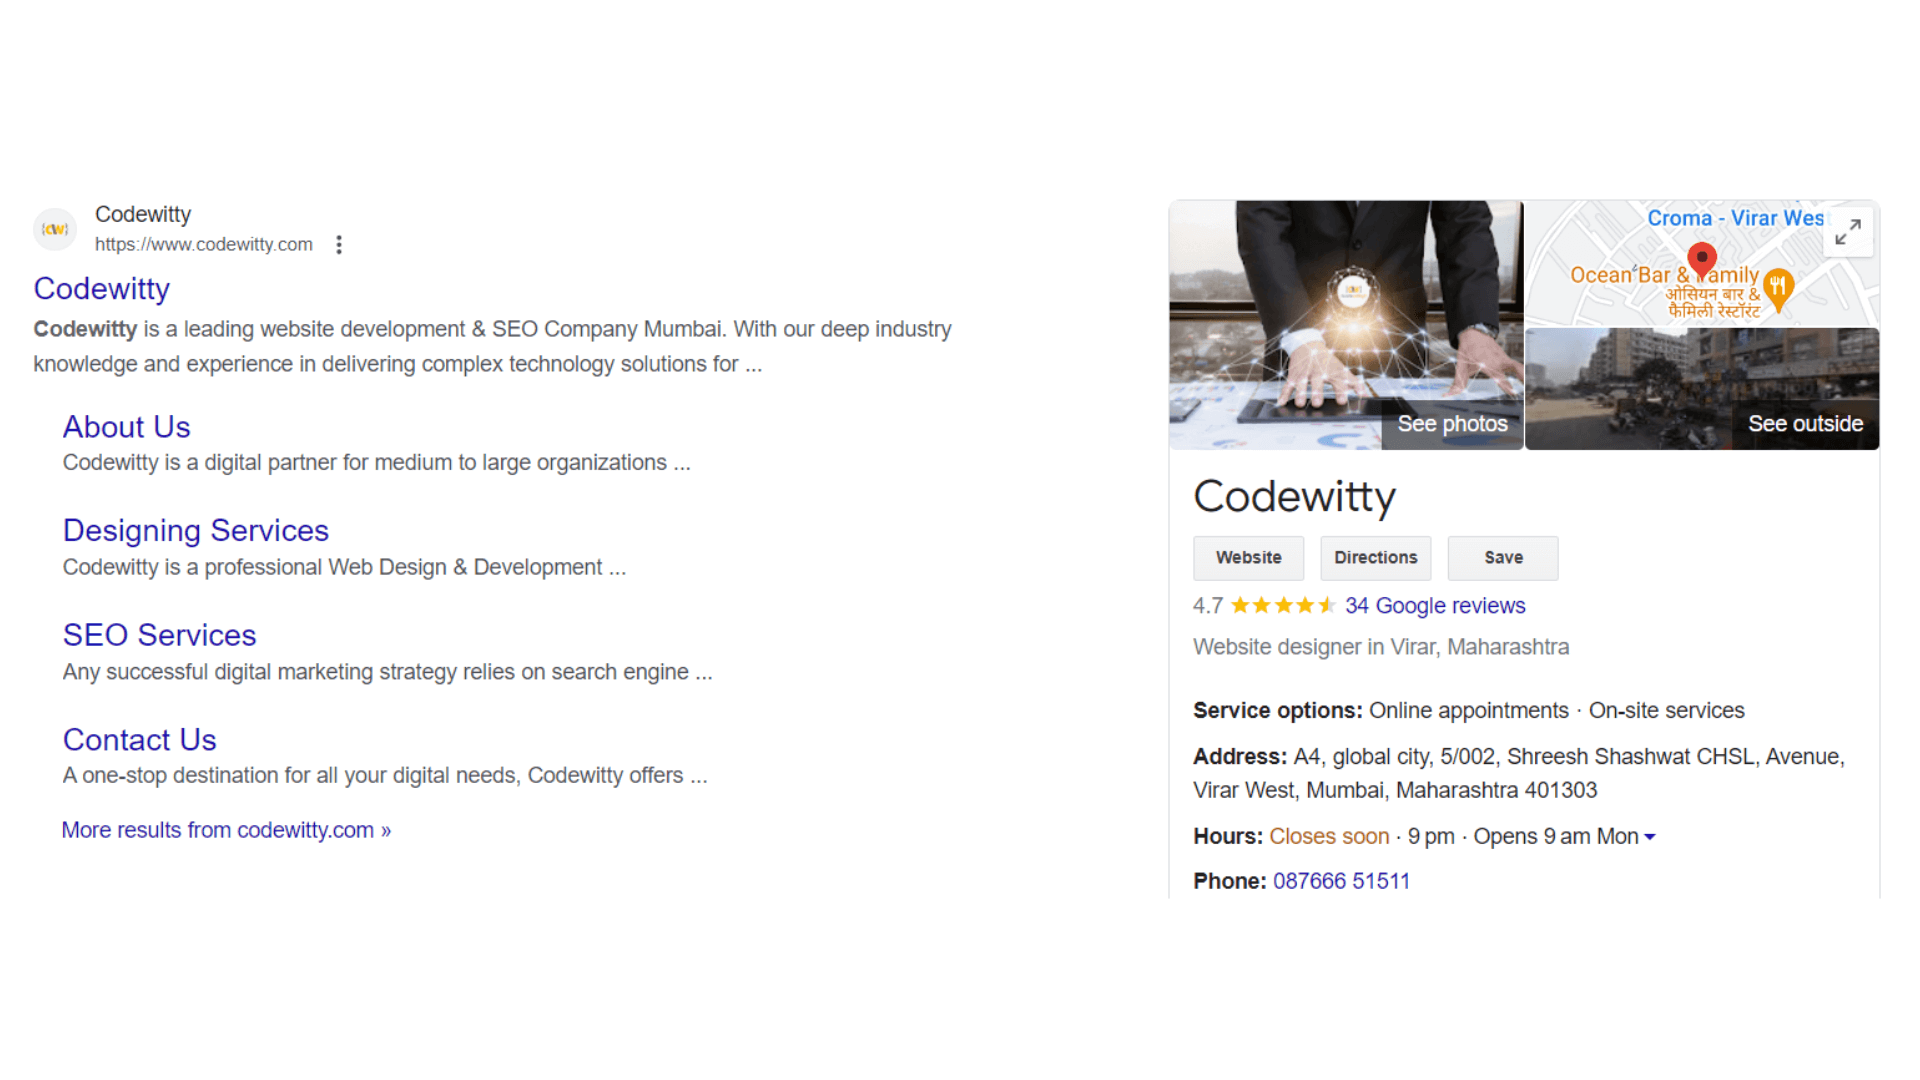Click the Website button for Codewitty
Image resolution: width=1920 pixels, height=1080 pixels.
pos(1247,556)
